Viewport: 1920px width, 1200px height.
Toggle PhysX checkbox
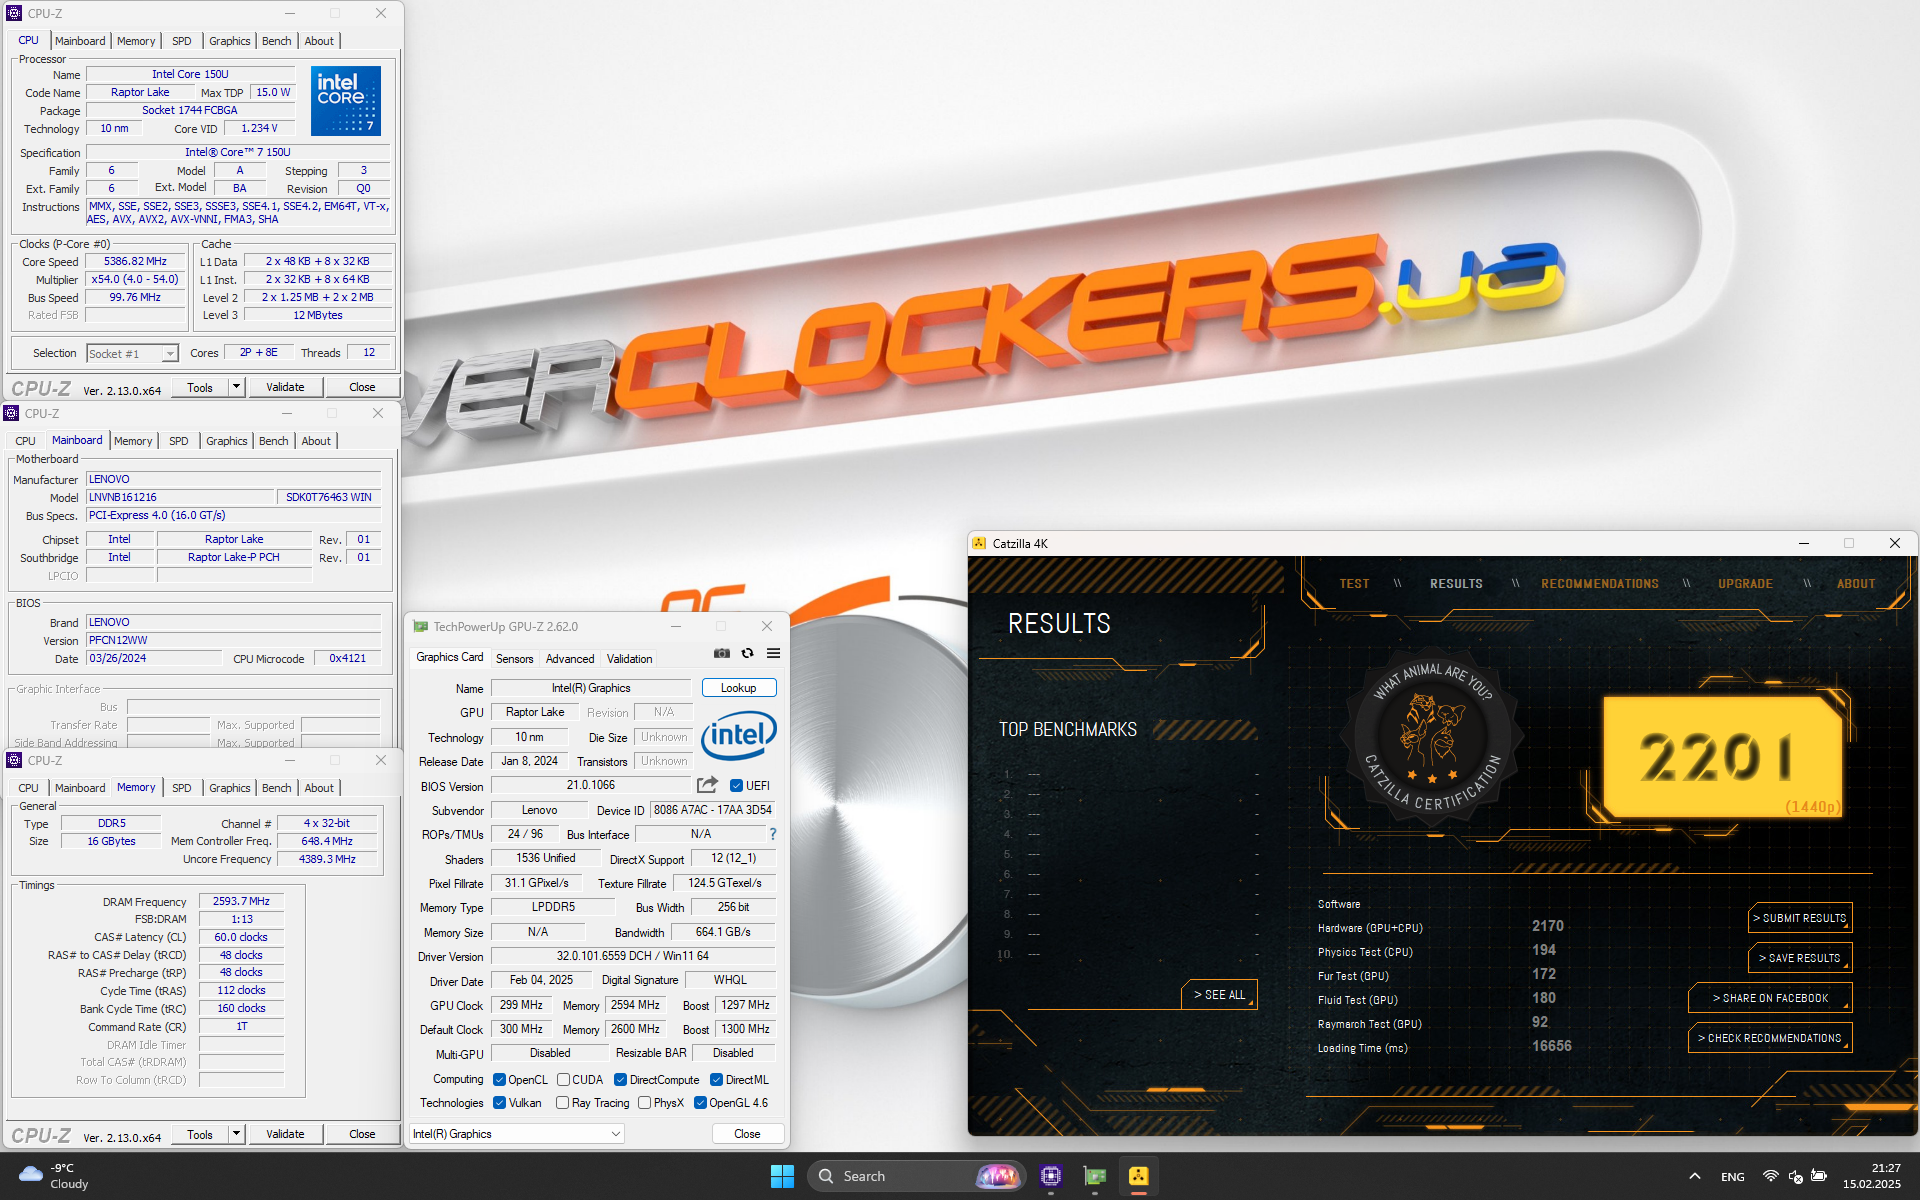click(x=644, y=1102)
